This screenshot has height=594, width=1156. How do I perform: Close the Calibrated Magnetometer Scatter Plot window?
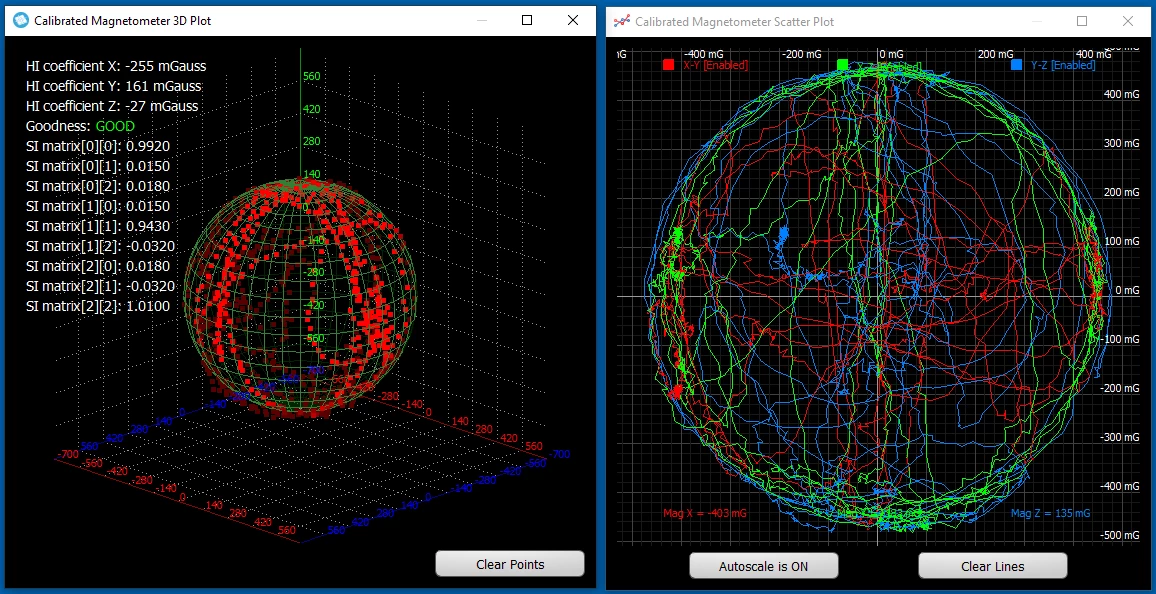click(1128, 21)
